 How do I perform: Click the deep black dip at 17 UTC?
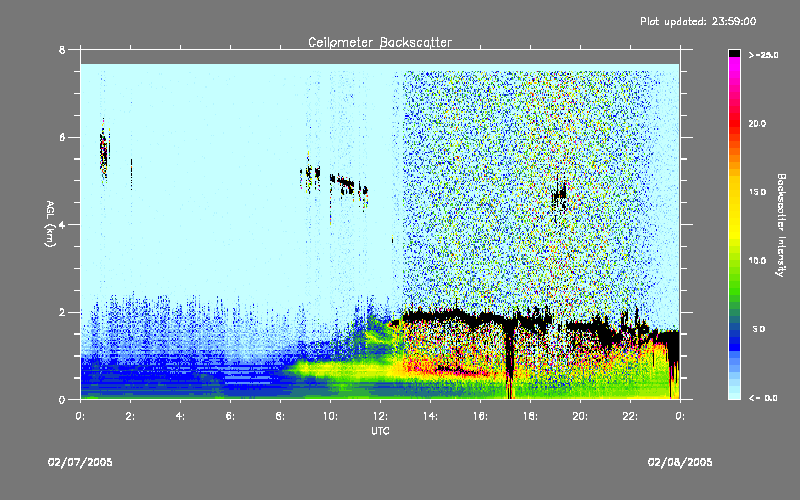509,357
